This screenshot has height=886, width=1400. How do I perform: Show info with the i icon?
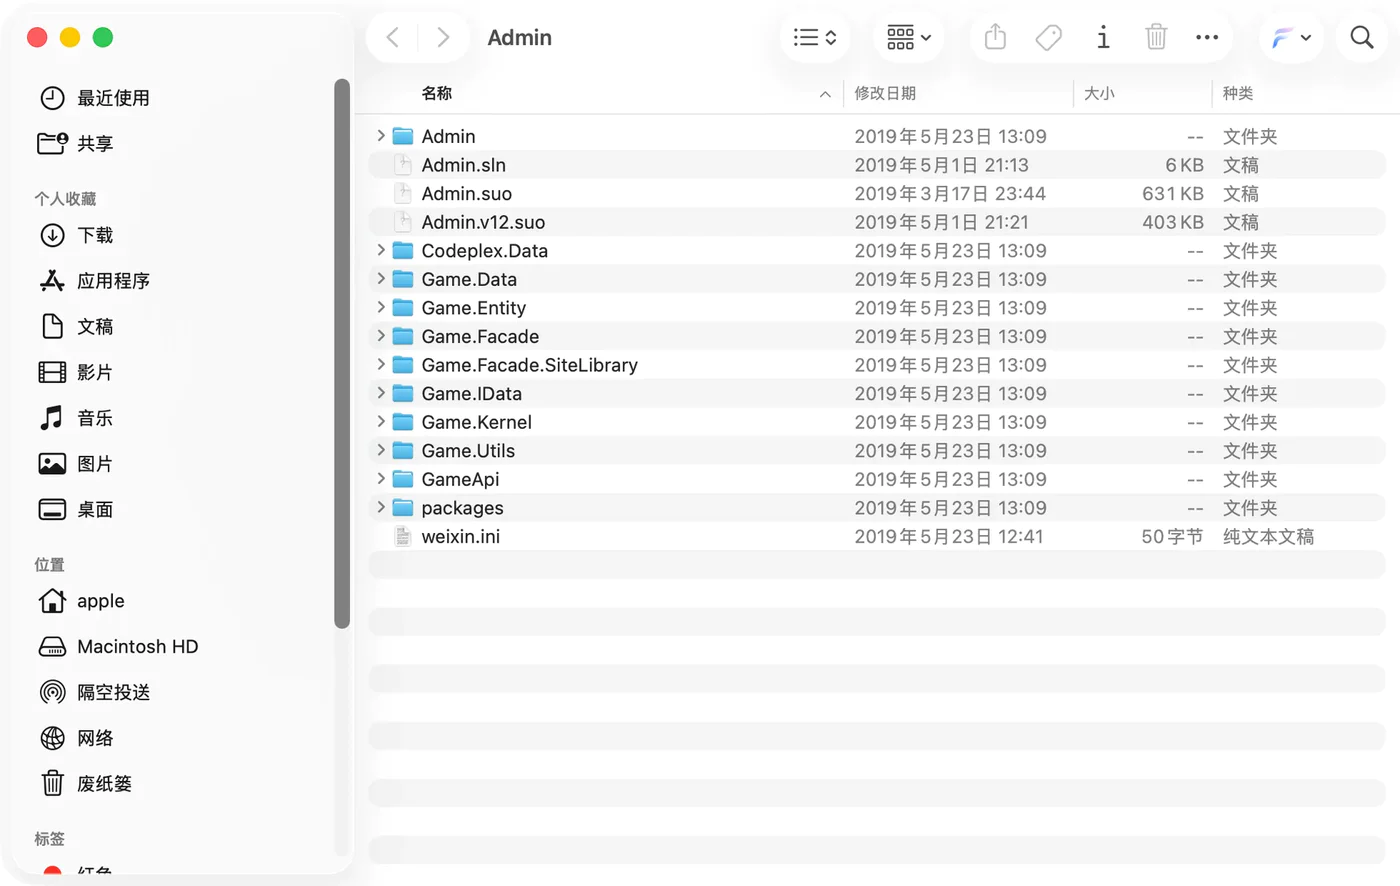coord(1103,38)
